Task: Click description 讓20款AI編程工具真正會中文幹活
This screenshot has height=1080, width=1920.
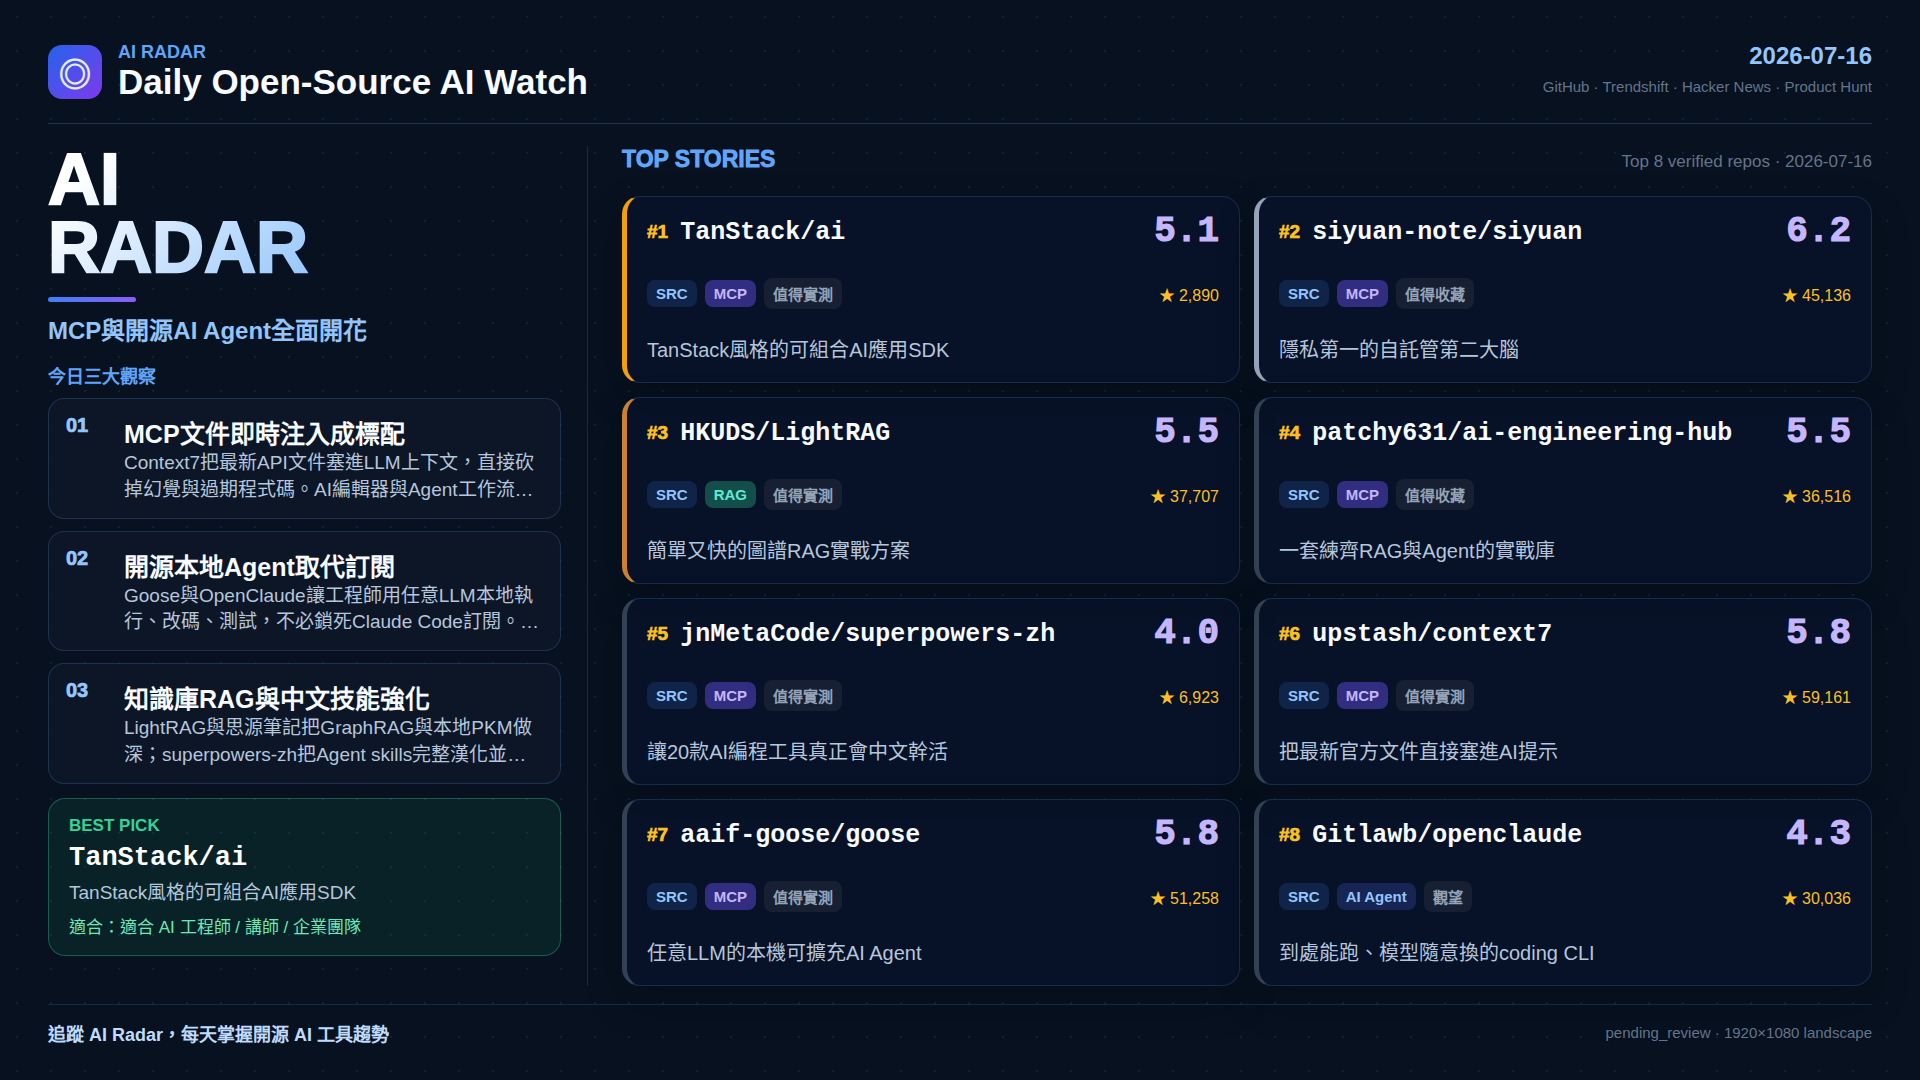Action: tap(797, 752)
